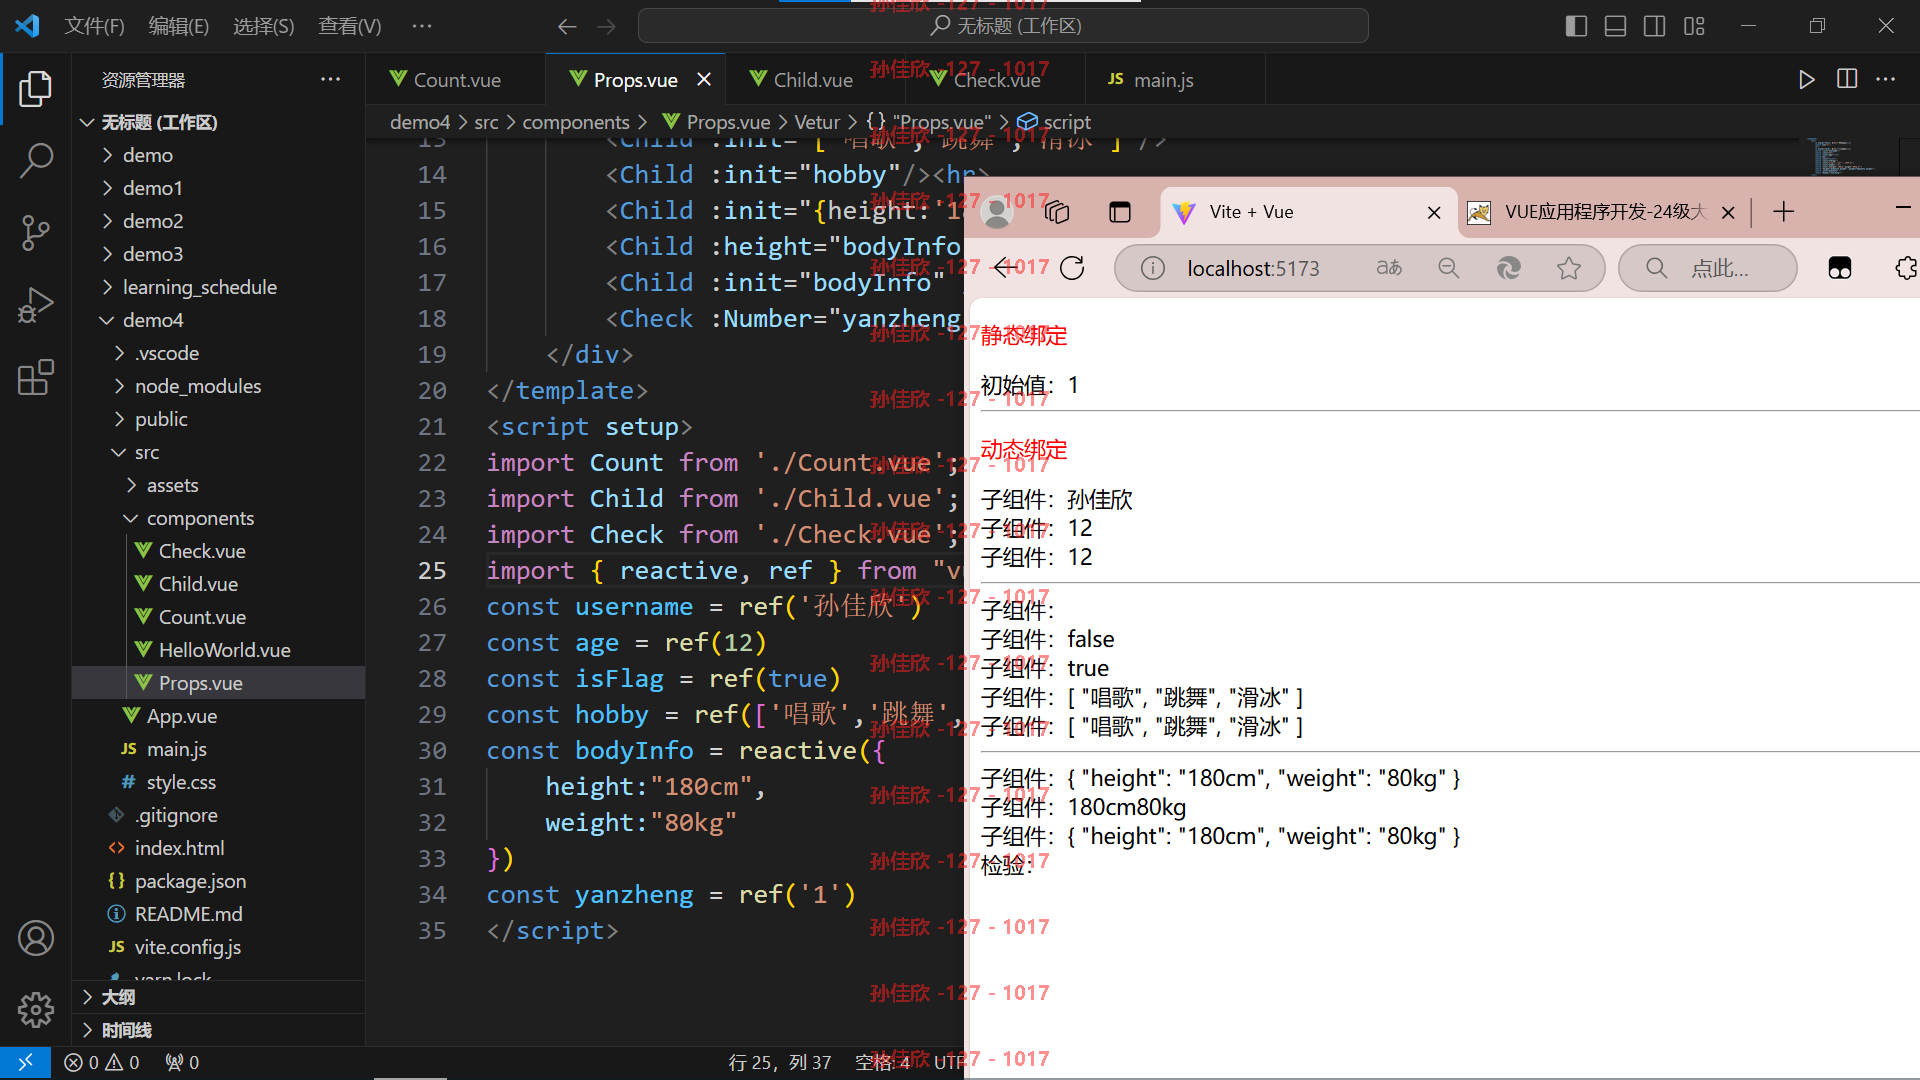Open customize layout icon

pos(1694,26)
